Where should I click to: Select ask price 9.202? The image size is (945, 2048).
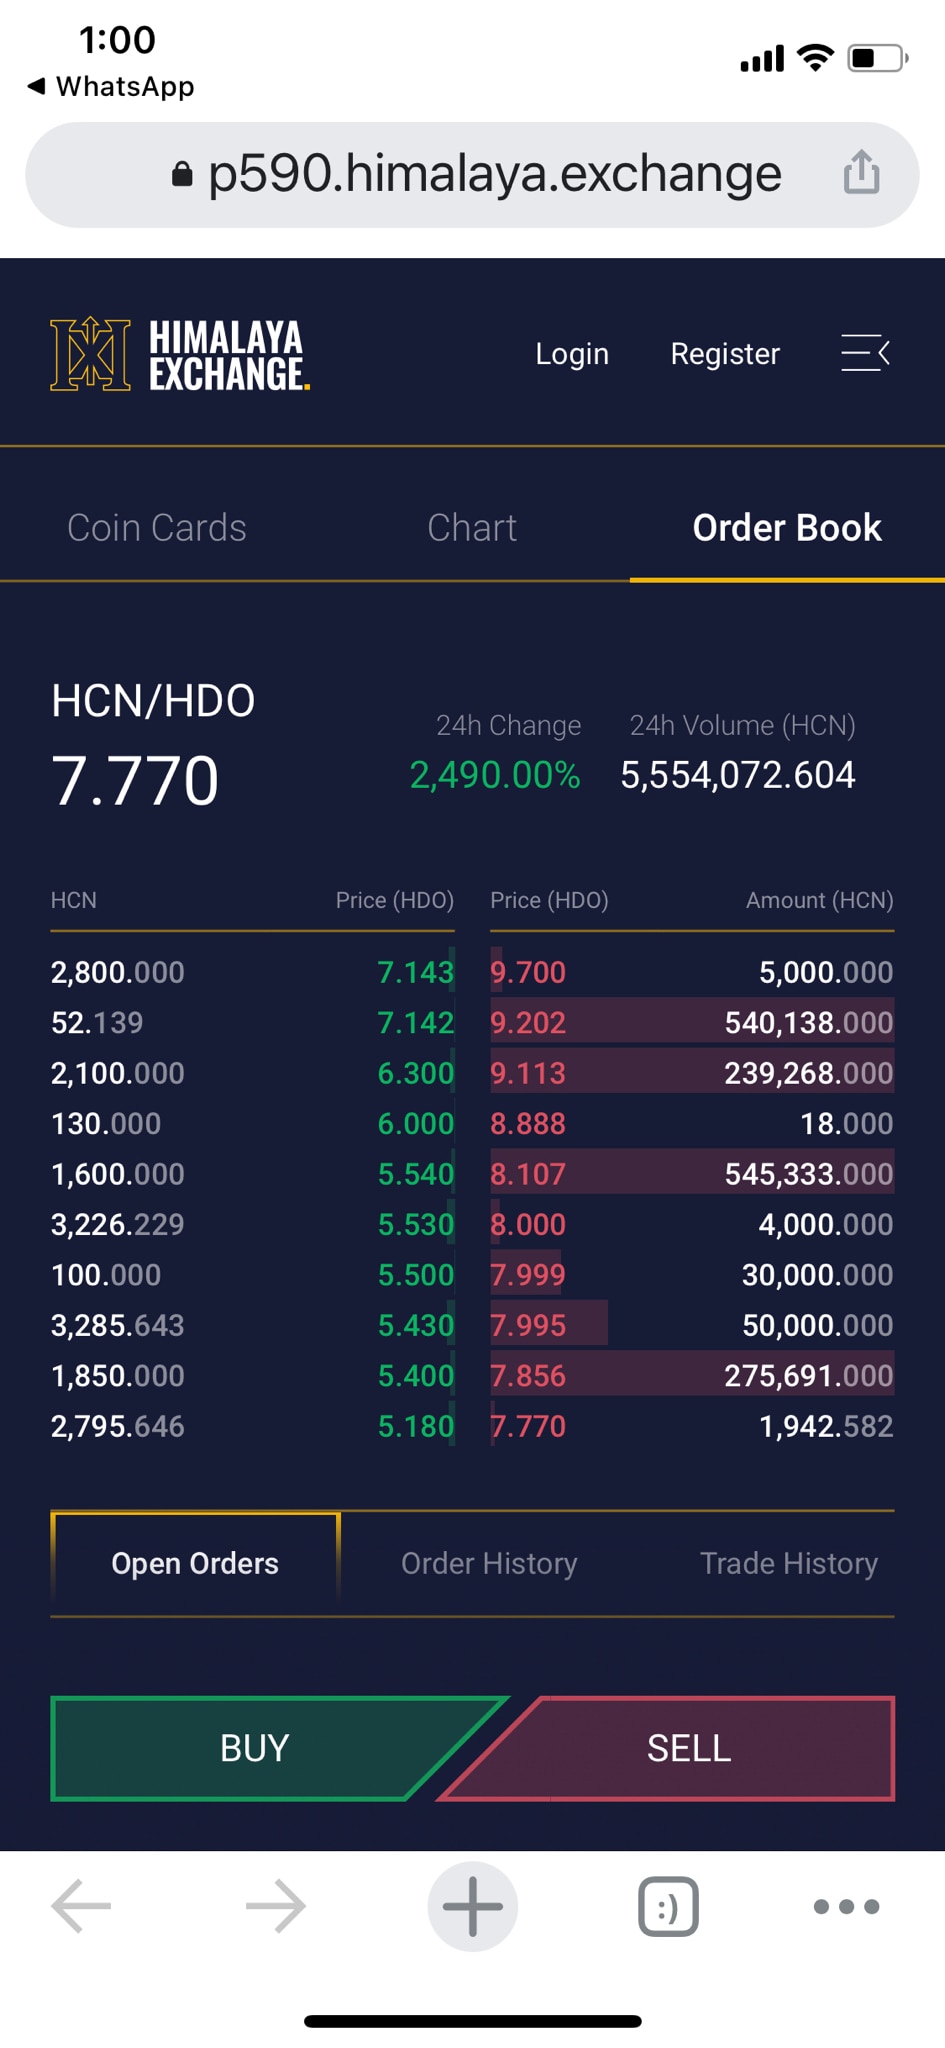pyautogui.click(x=528, y=1022)
